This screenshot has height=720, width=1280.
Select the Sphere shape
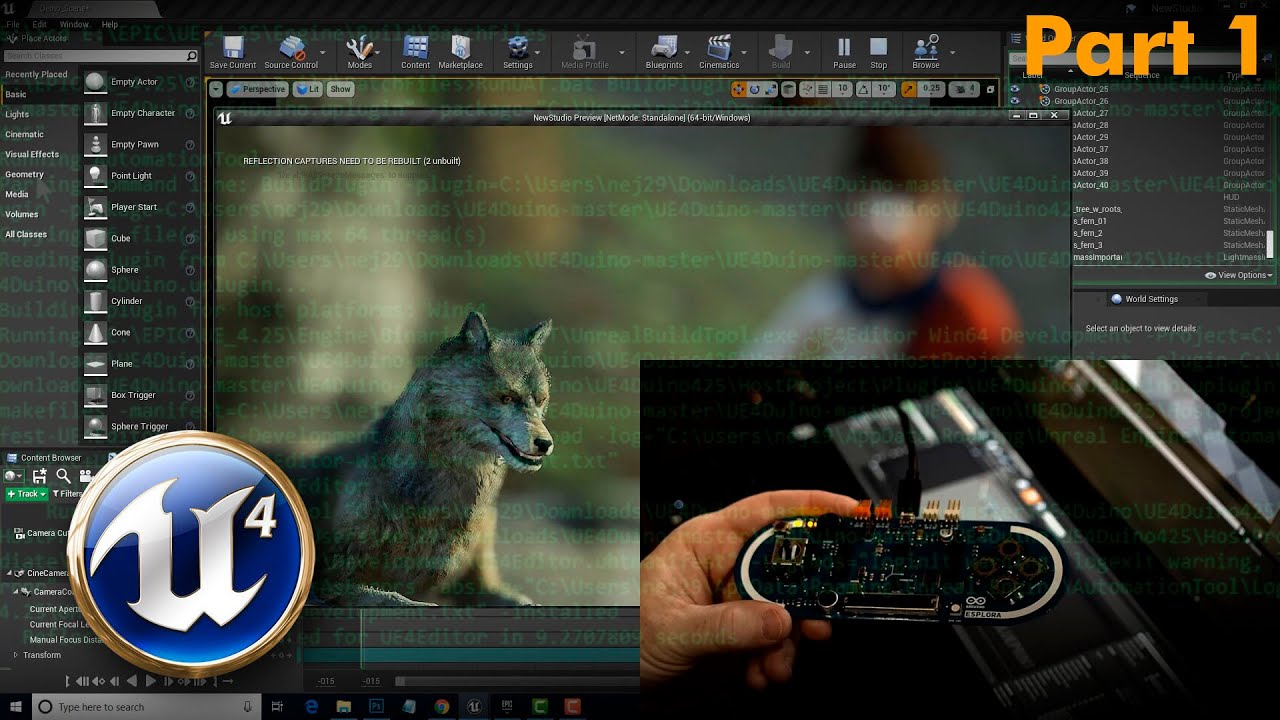(x=140, y=269)
